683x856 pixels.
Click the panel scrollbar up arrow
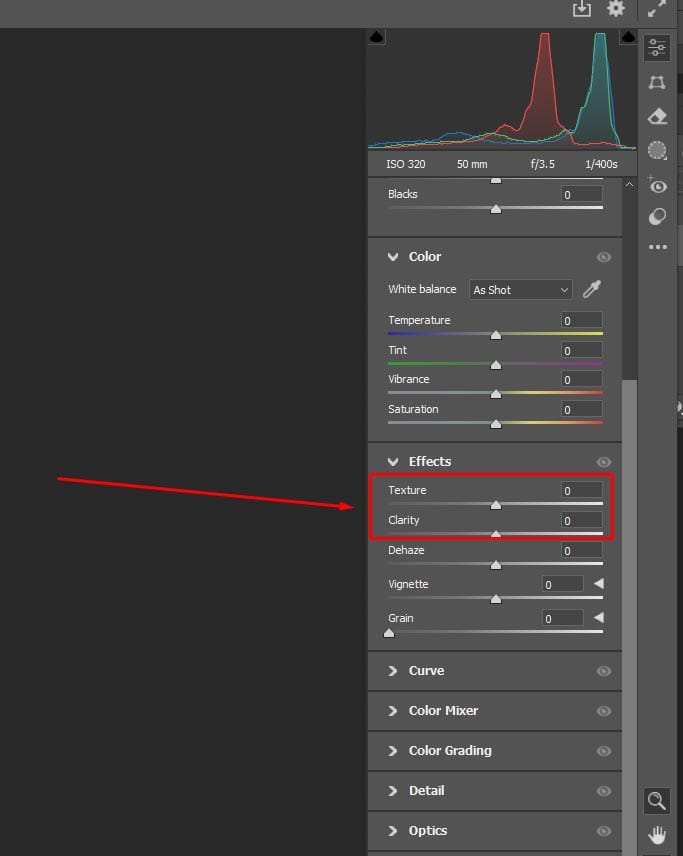(629, 185)
